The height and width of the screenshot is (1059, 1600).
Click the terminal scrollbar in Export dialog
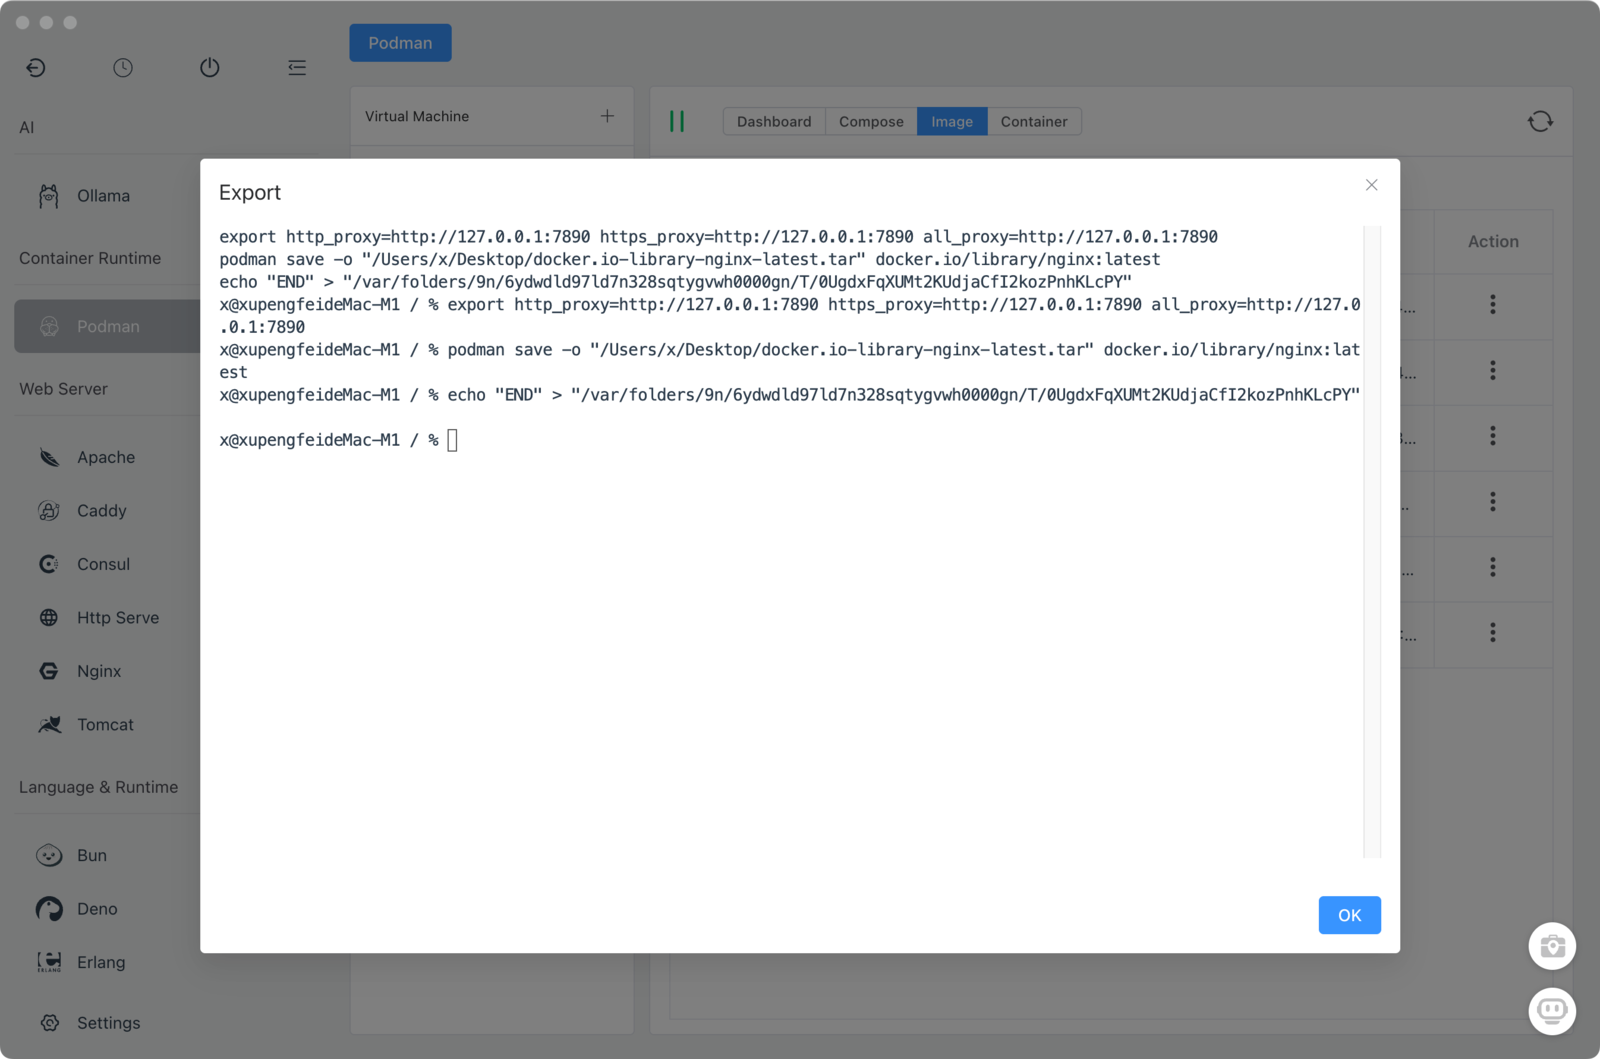(x=1372, y=540)
